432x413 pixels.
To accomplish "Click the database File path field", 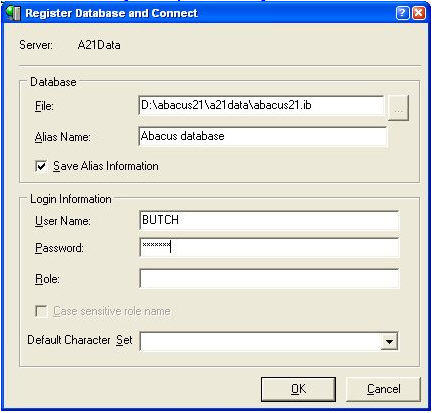I will point(261,105).
